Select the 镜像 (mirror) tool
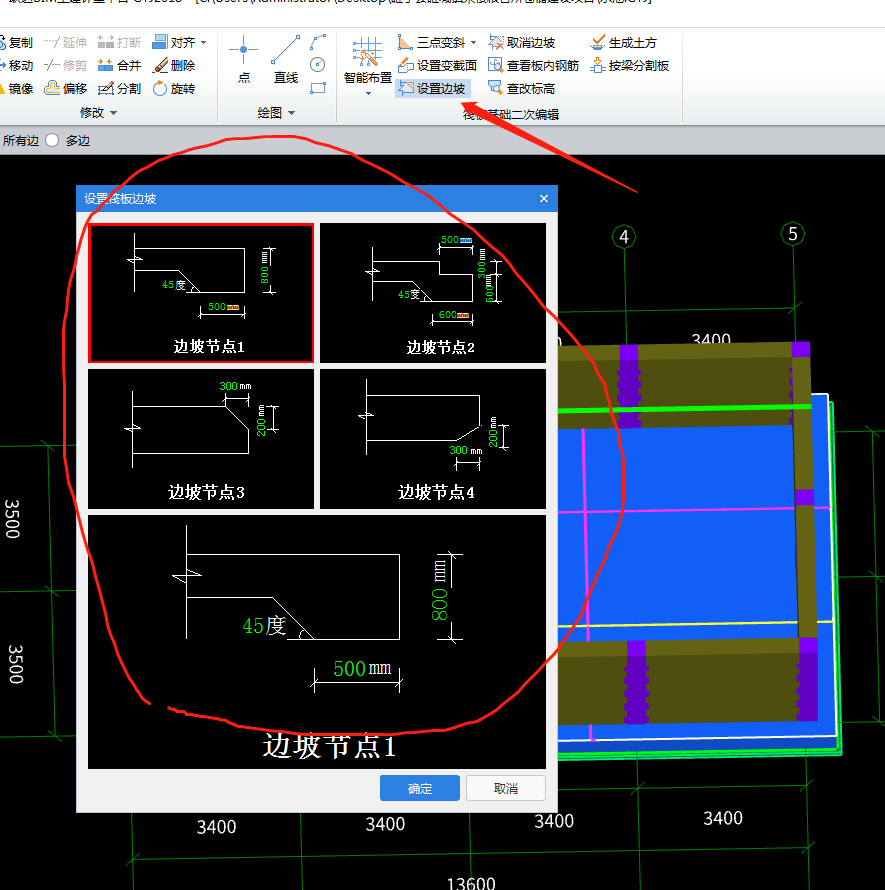 pos(16,89)
